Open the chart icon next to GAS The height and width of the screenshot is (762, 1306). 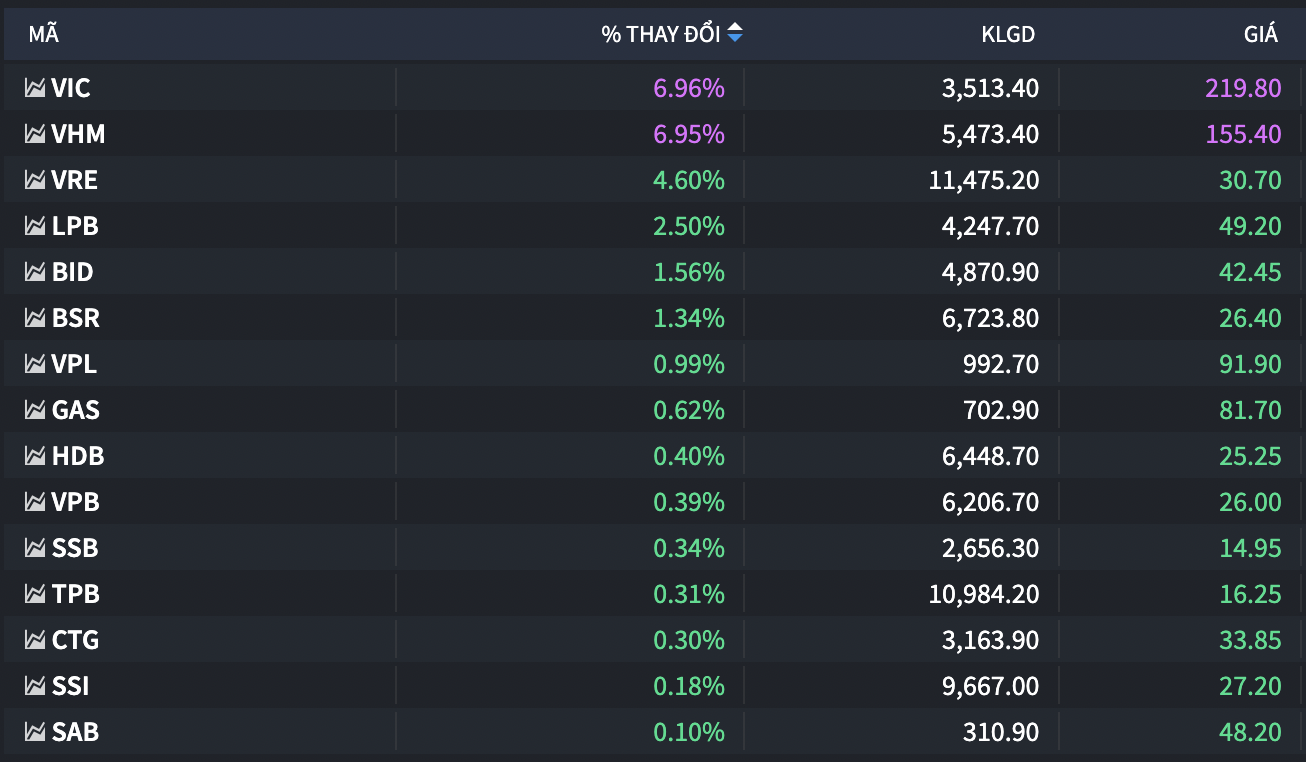(x=36, y=410)
